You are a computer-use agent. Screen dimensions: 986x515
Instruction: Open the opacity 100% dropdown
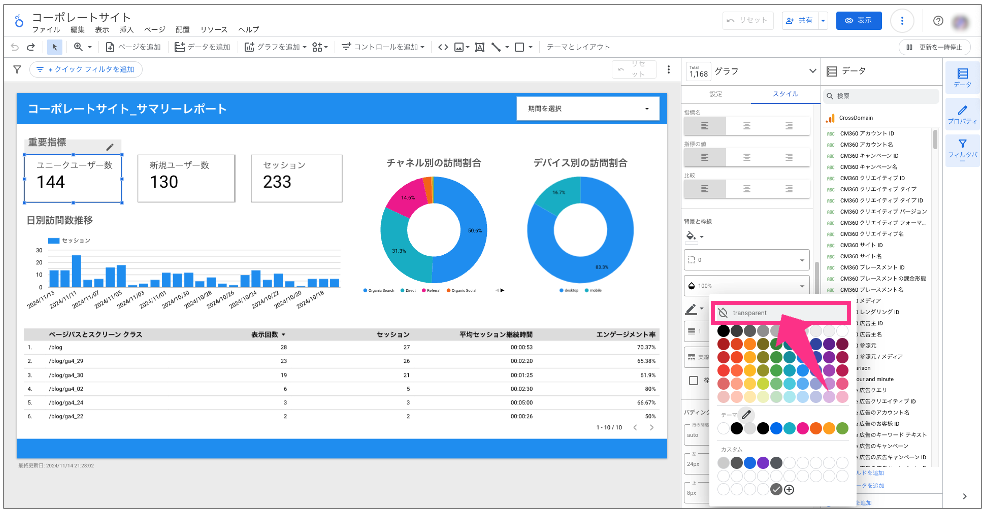coord(746,285)
